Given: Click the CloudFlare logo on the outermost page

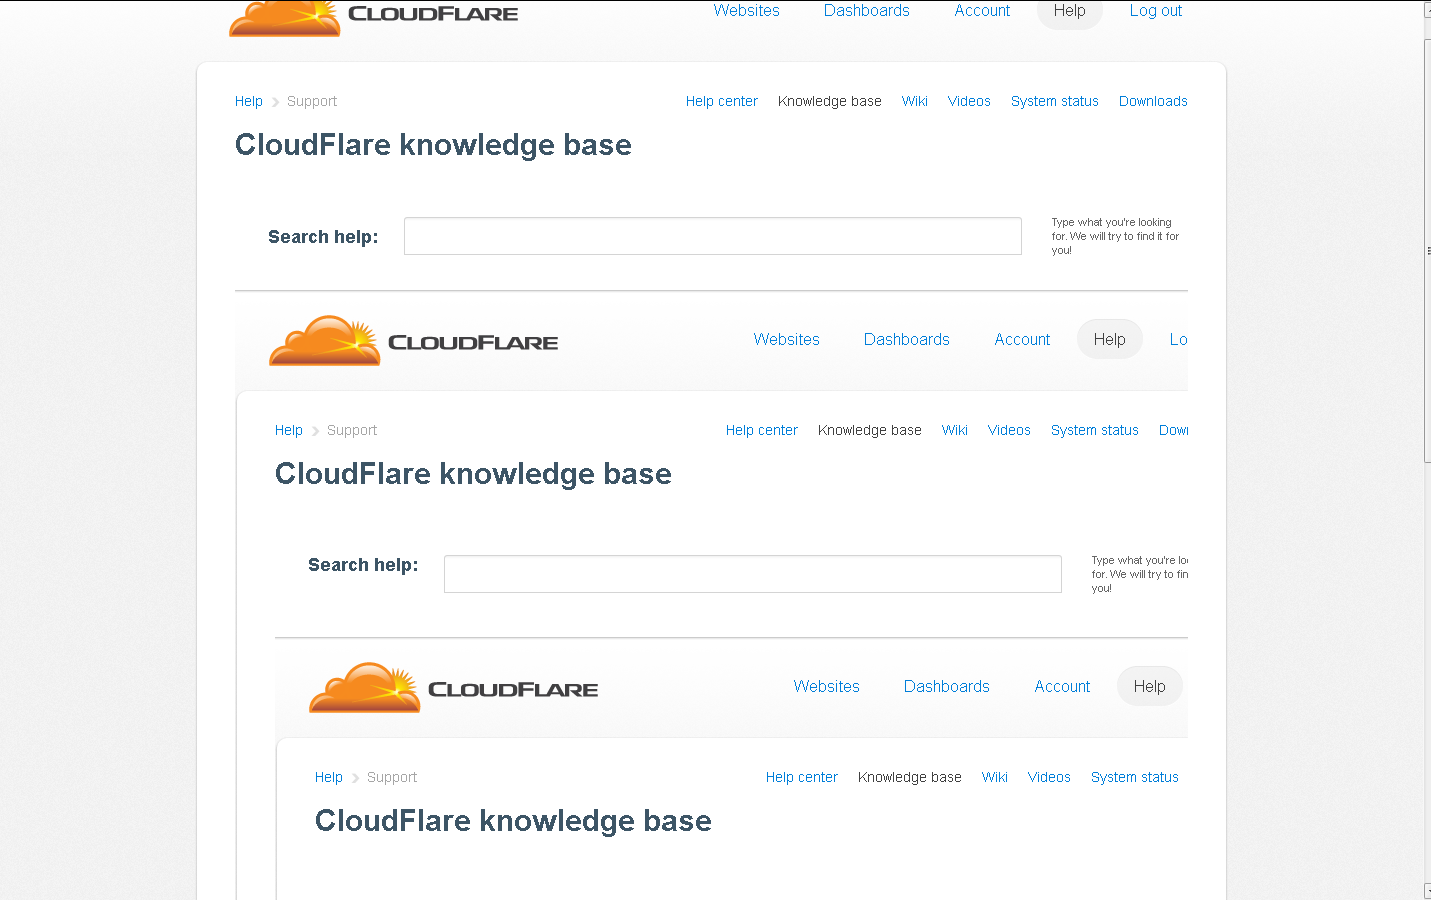Looking at the screenshot, I should pyautogui.click(x=374, y=18).
